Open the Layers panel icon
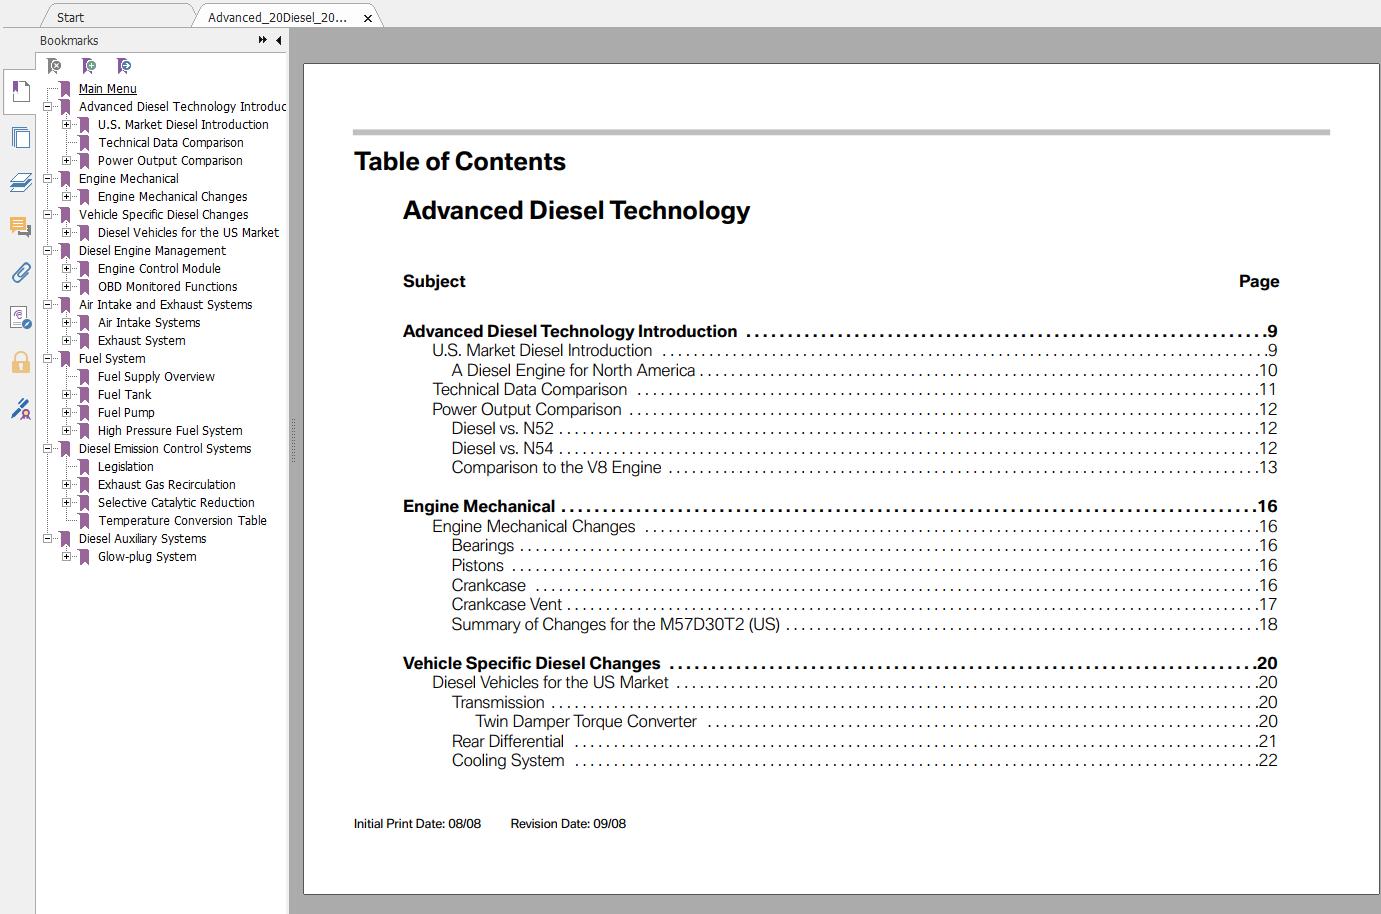The width and height of the screenshot is (1381, 914). point(20,183)
